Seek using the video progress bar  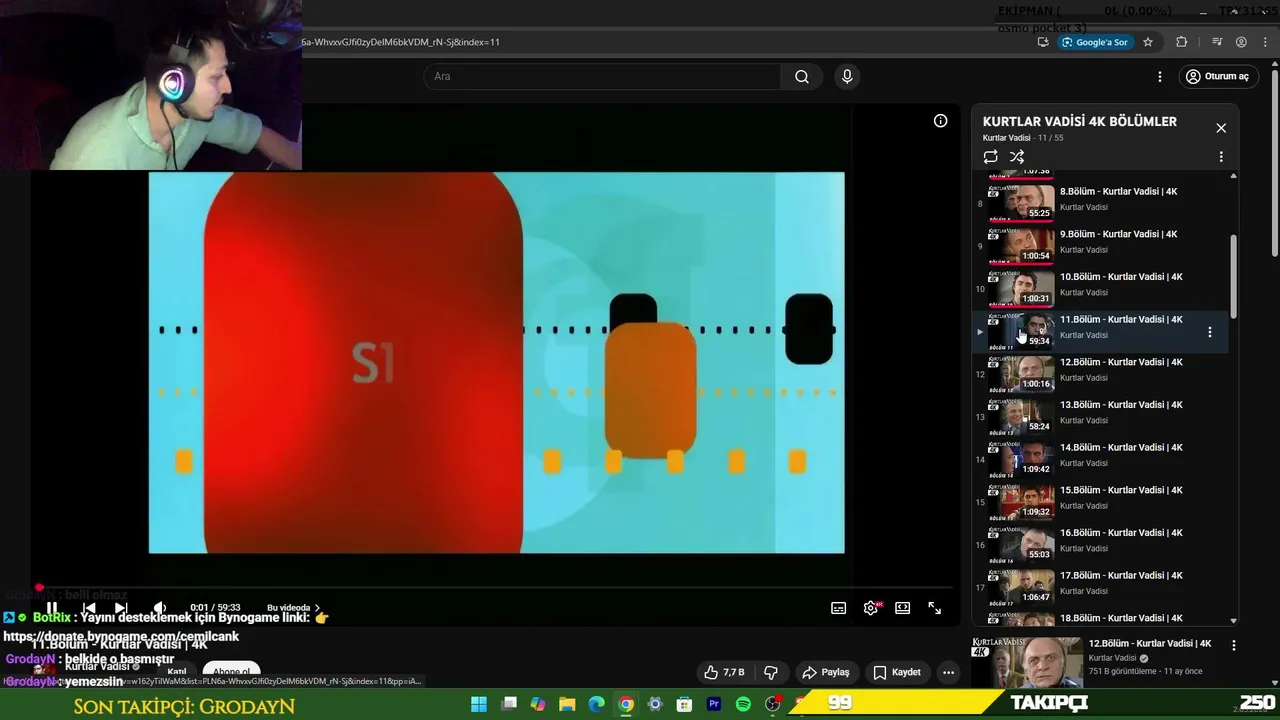click(496, 588)
